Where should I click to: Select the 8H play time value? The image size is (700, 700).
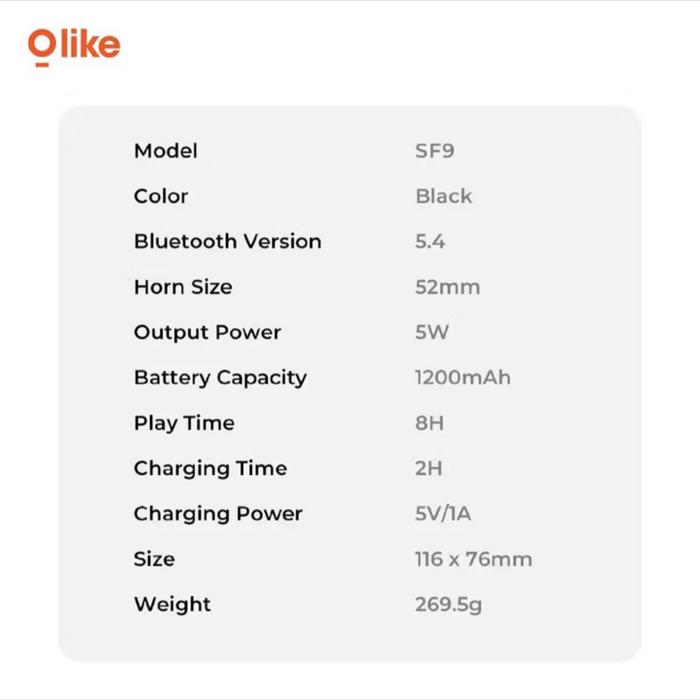click(429, 423)
